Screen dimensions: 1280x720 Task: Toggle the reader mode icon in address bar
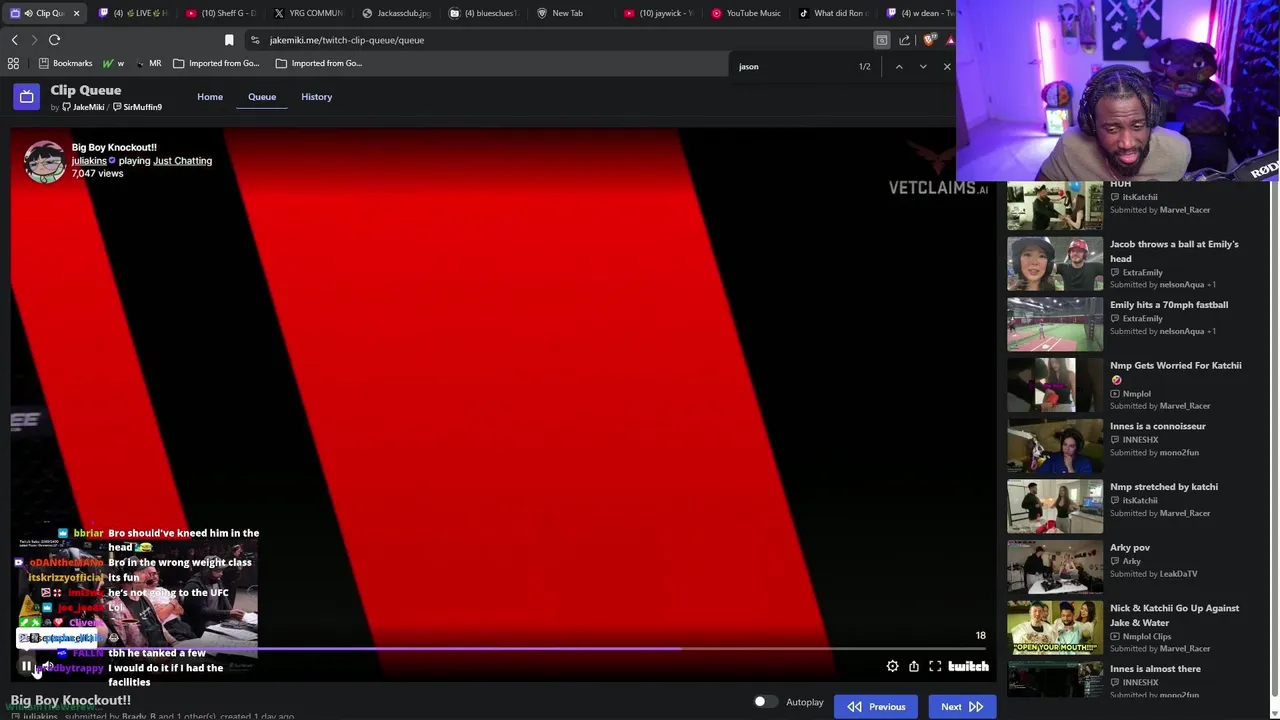881,40
